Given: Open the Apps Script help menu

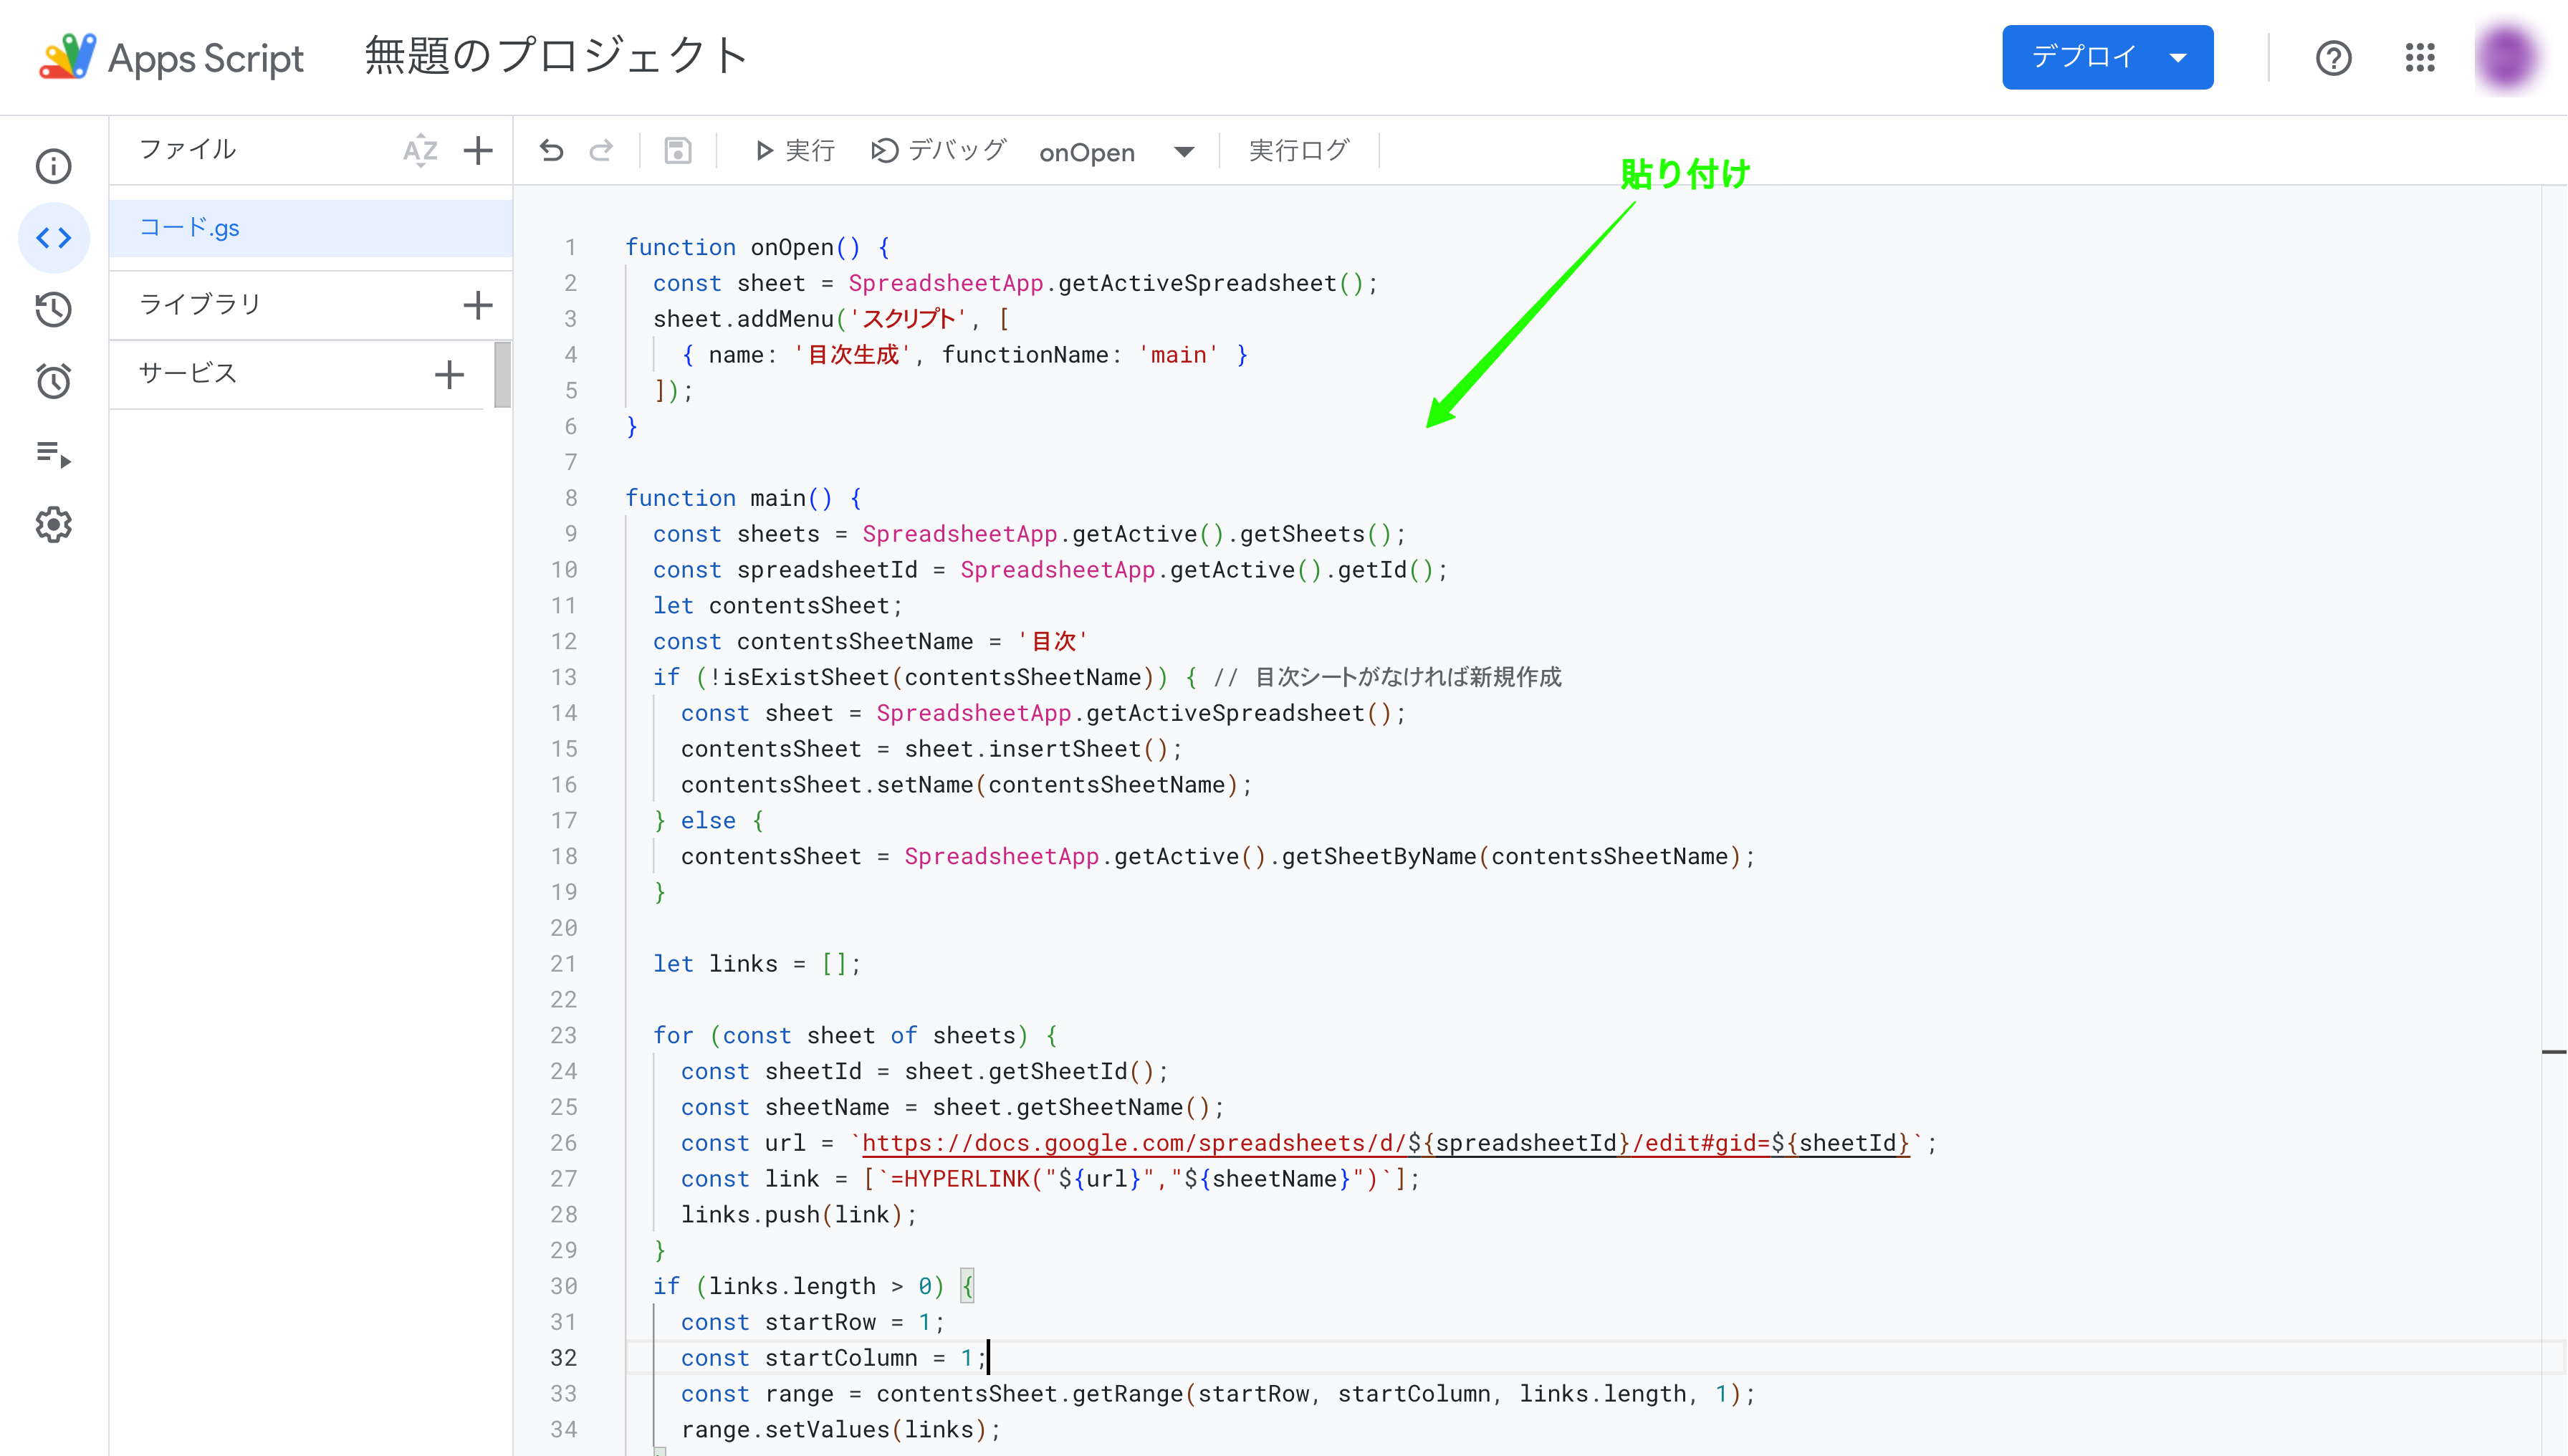Looking at the screenshot, I should click(x=2334, y=57).
